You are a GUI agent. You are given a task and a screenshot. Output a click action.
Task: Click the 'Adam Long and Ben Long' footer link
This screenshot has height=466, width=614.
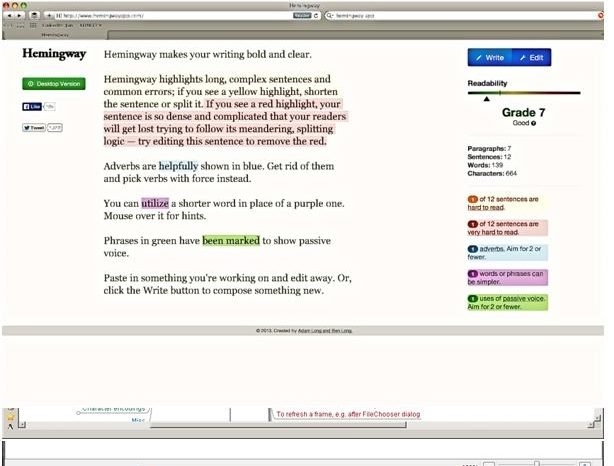pos(325,331)
